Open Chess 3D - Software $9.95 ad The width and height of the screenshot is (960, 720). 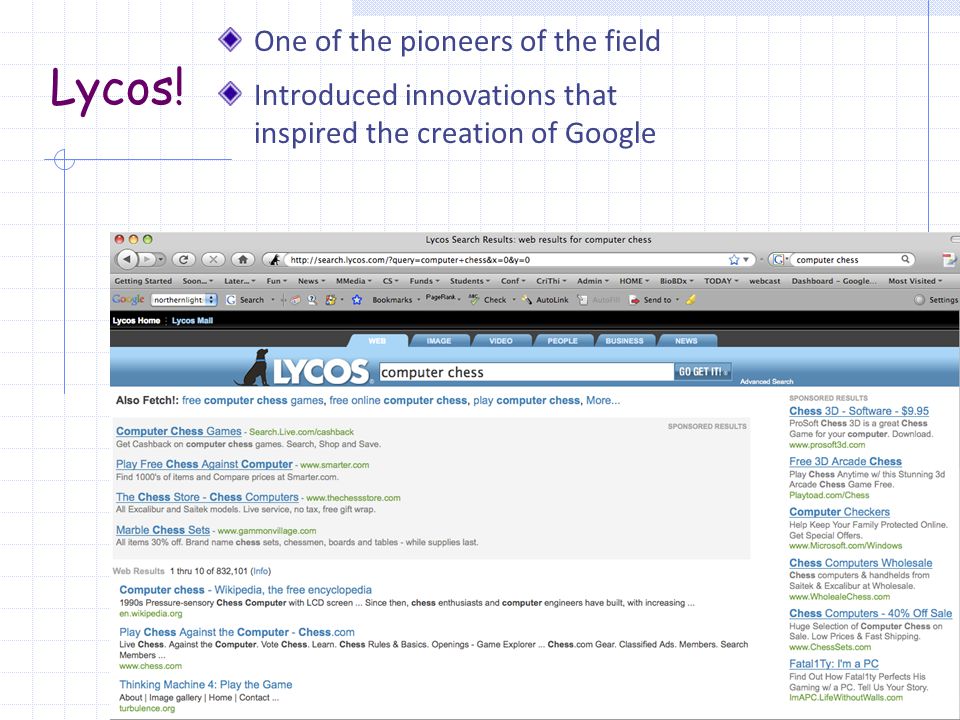(859, 411)
